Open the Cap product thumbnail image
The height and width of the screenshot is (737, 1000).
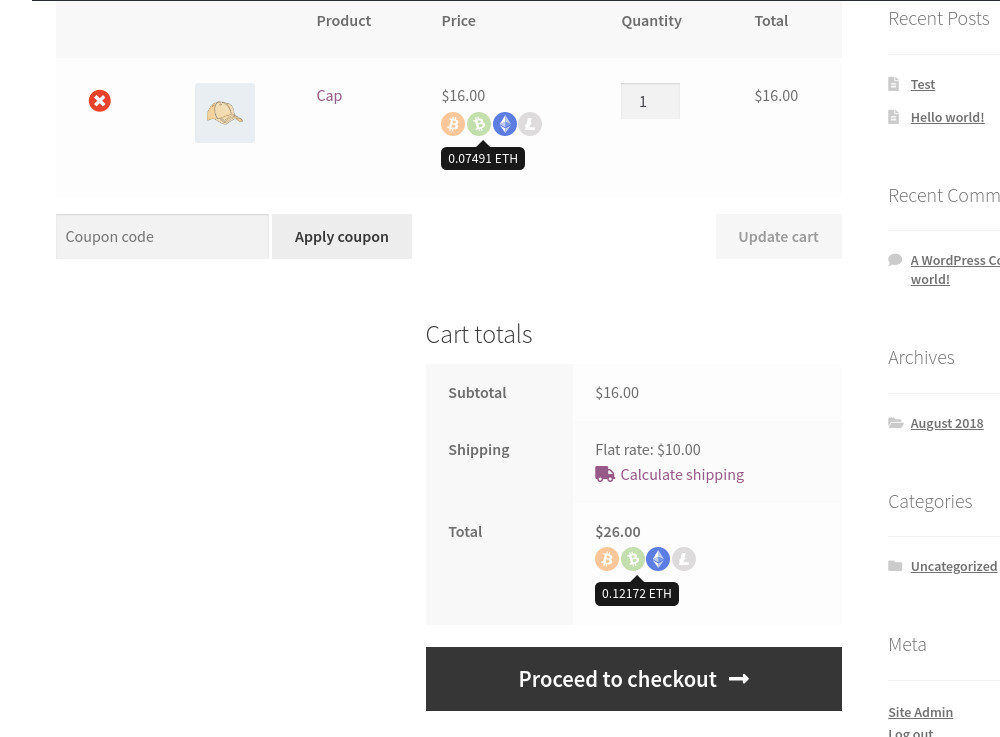tap(225, 113)
